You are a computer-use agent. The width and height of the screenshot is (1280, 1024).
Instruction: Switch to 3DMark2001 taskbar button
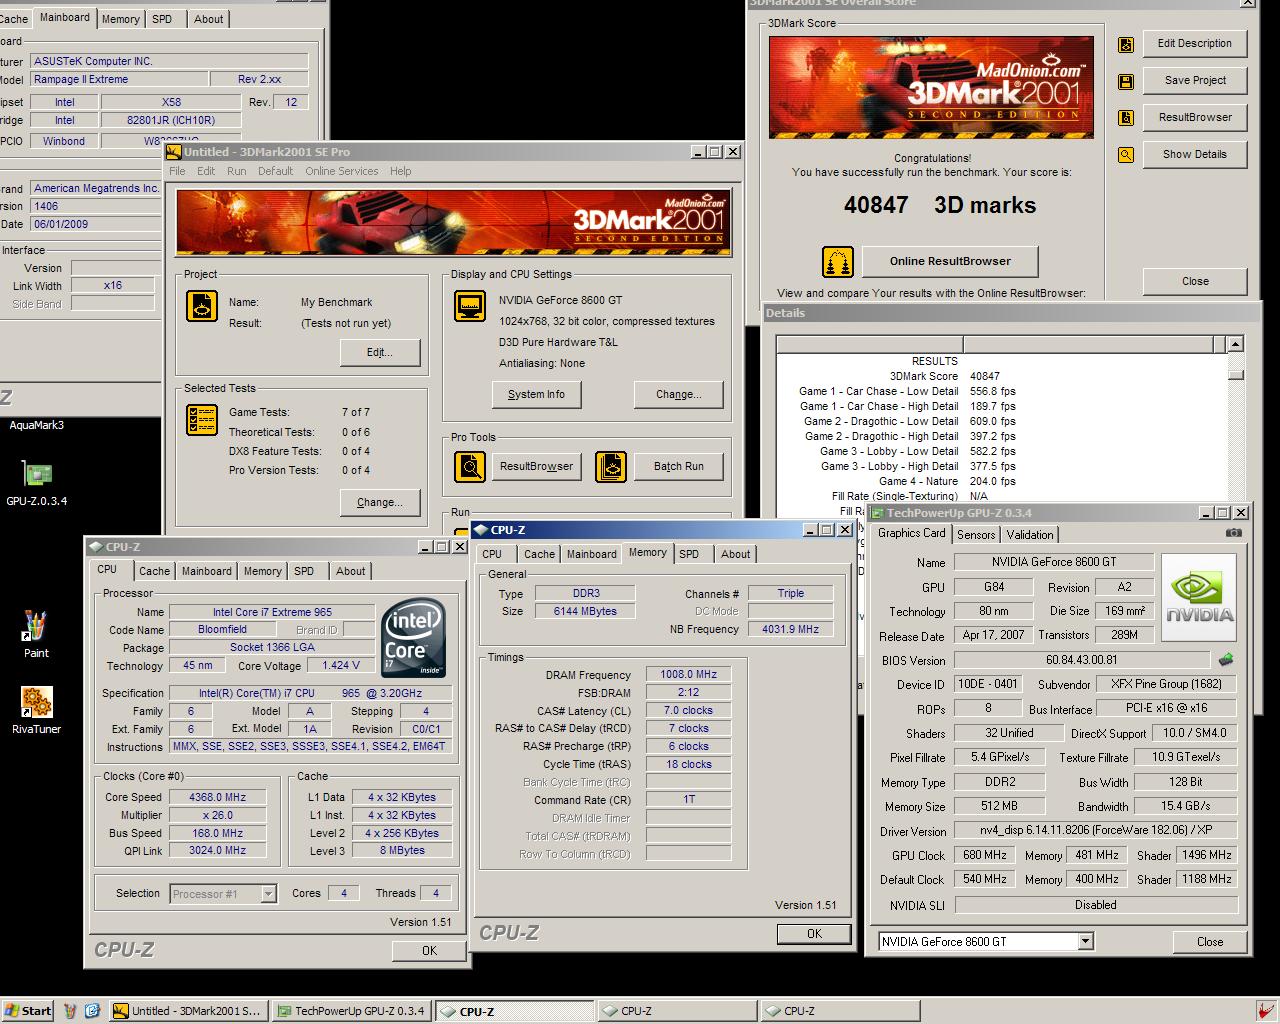point(187,1011)
